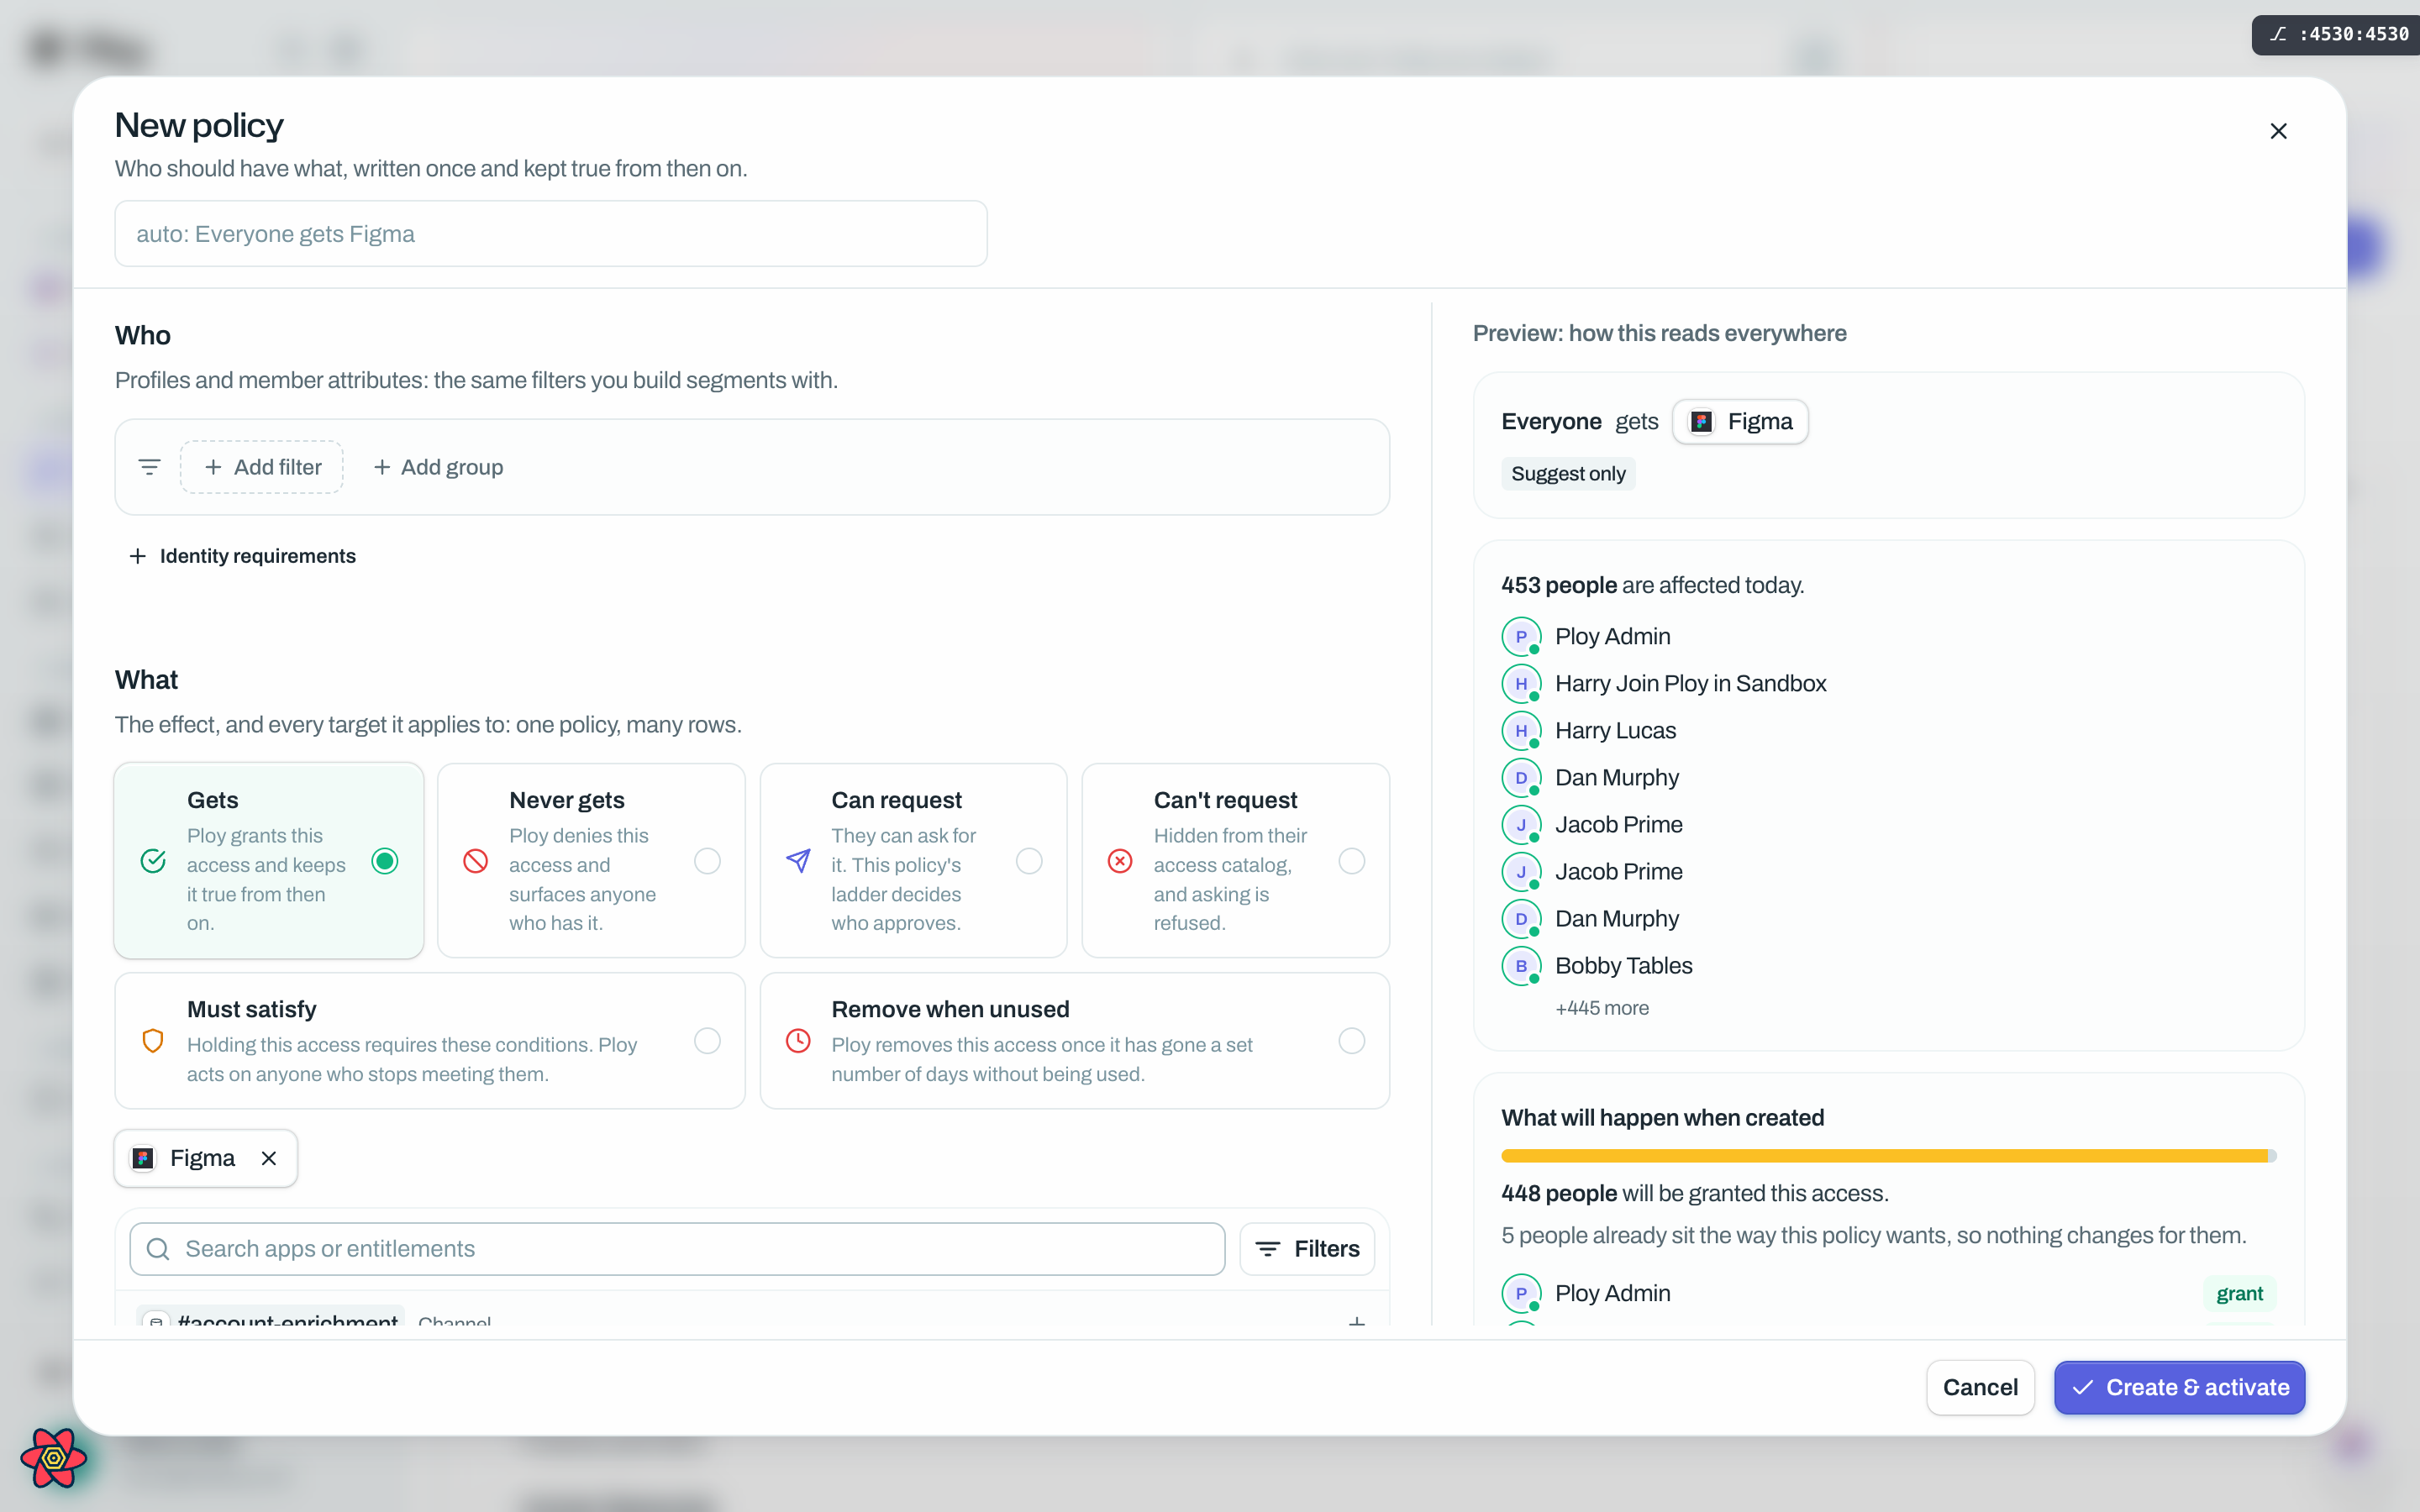
Task: Add a group to the Who filters
Action: pyautogui.click(x=438, y=467)
